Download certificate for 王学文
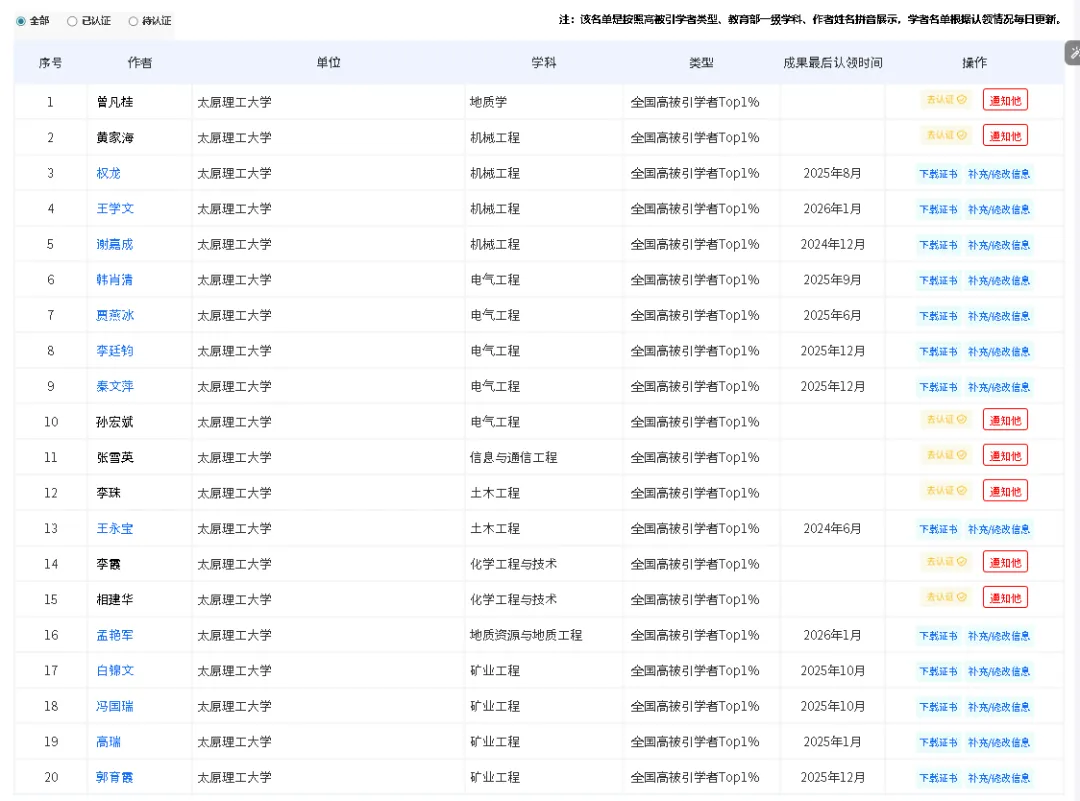This screenshot has height=801, width=1080. coord(938,209)
